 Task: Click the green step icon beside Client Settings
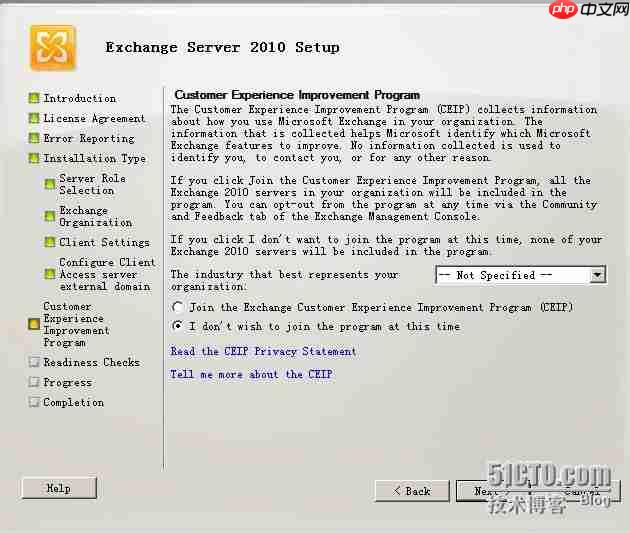[50, 242]
